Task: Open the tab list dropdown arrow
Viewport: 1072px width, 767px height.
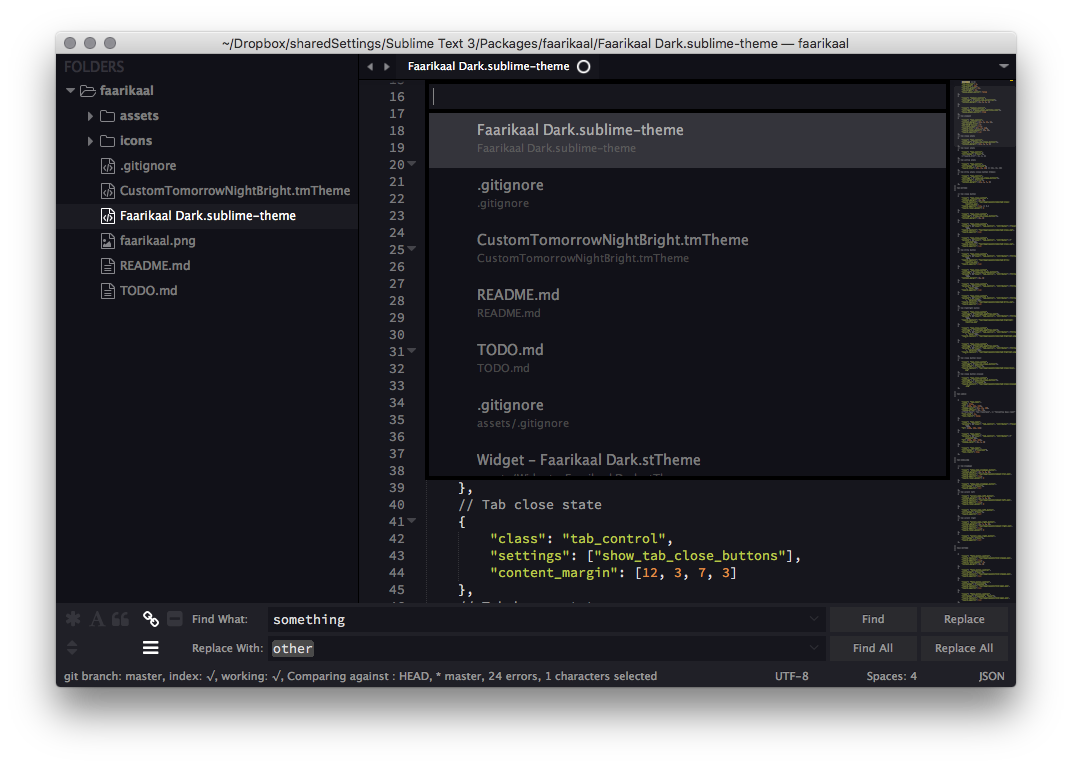Action: tap(1004, 66)
